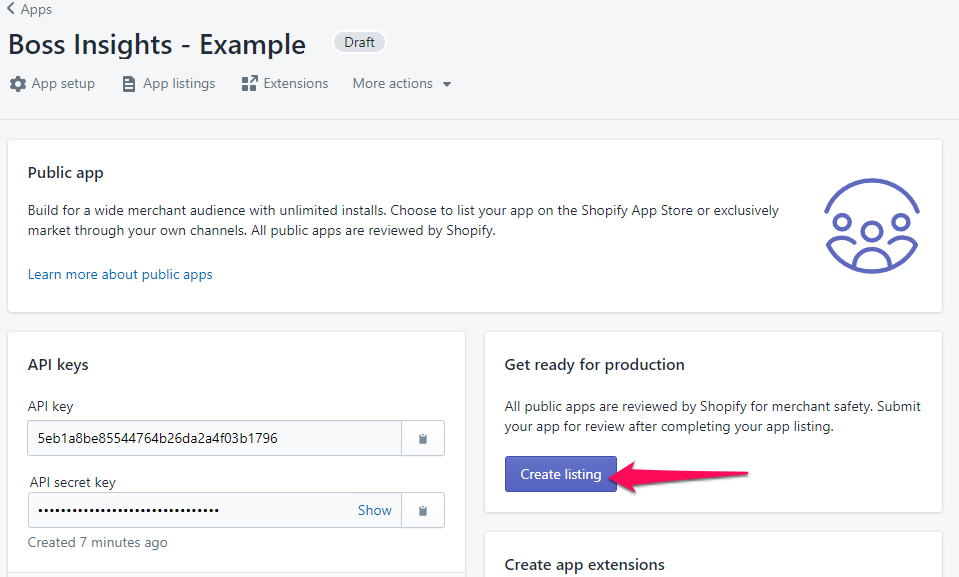Click the Public app heading

click(65, 173)
